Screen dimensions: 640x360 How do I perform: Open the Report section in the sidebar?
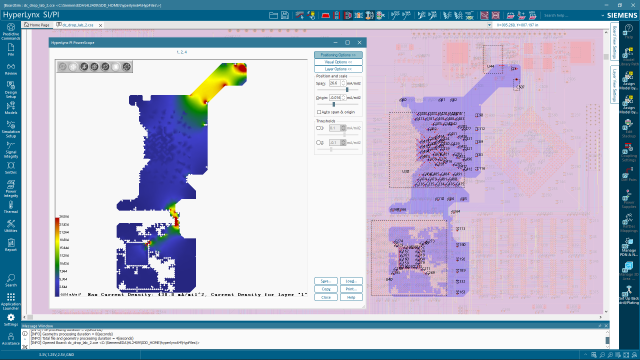pos(11,245)
